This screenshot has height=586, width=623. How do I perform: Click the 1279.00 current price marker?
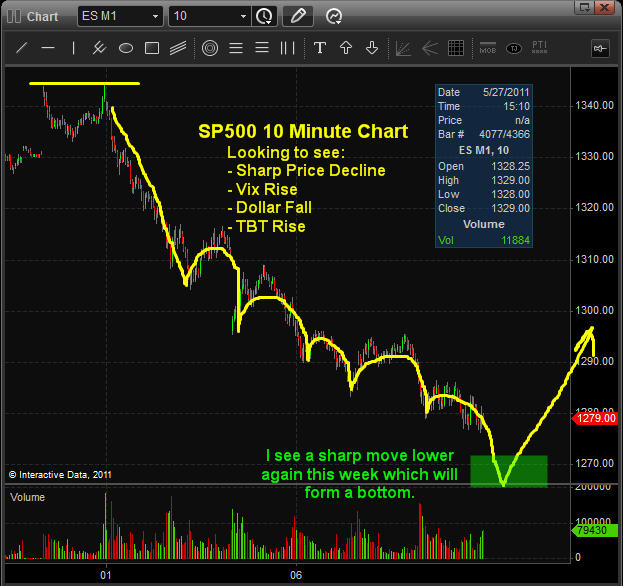point(588,418)
